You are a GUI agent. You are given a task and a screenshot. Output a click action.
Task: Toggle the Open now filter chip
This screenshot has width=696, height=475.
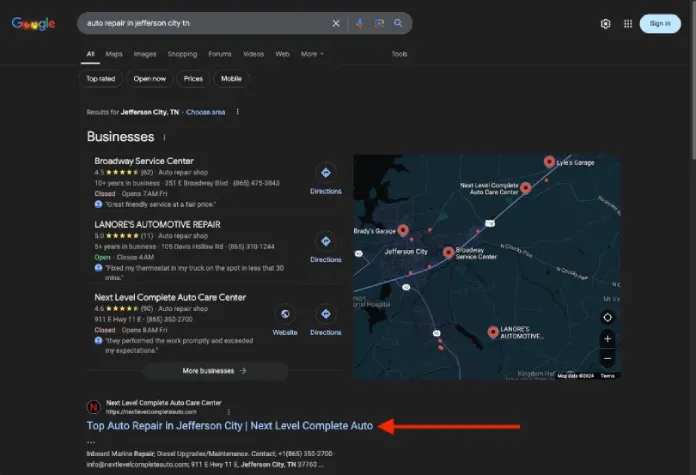click(150, 79)
